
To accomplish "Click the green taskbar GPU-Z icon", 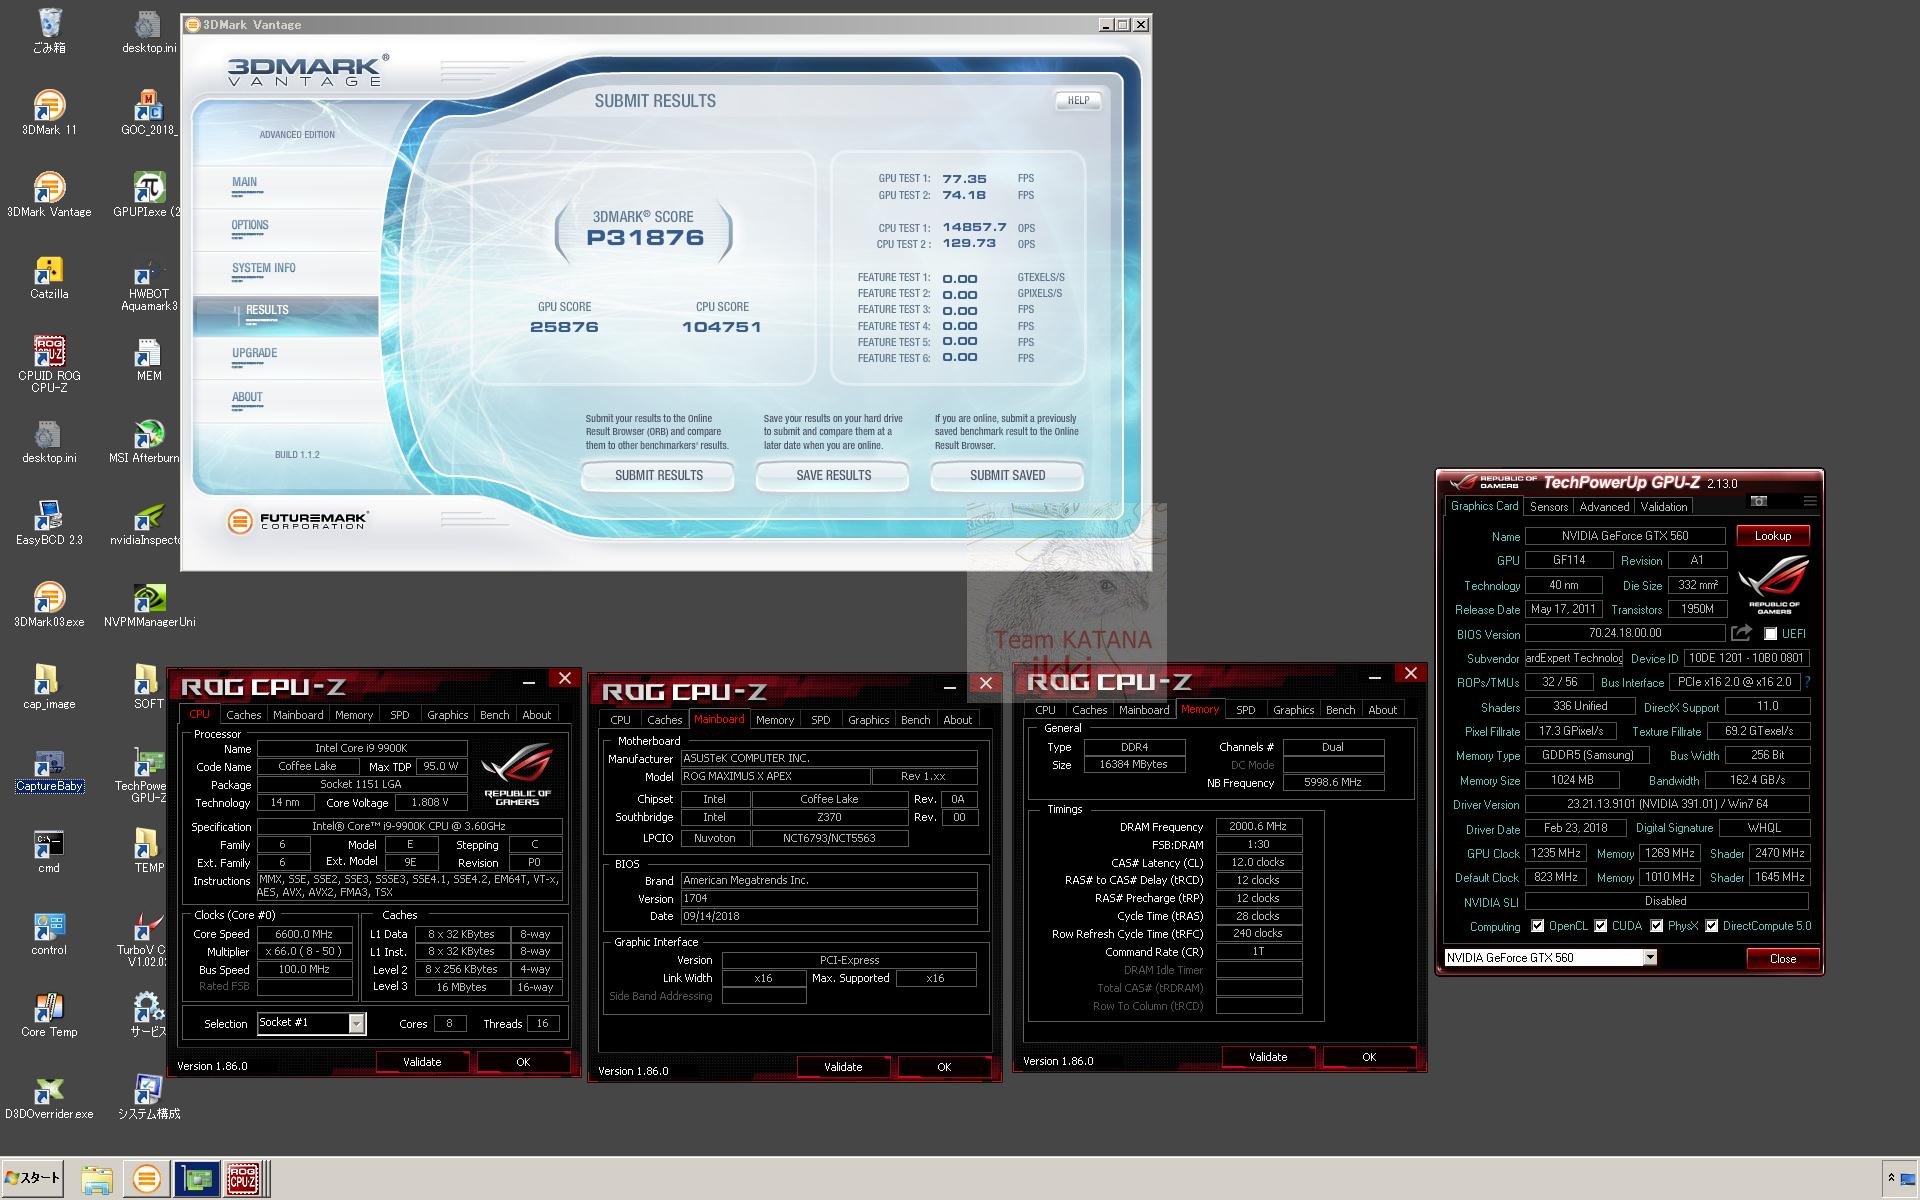I will [x=196, y=1180].
